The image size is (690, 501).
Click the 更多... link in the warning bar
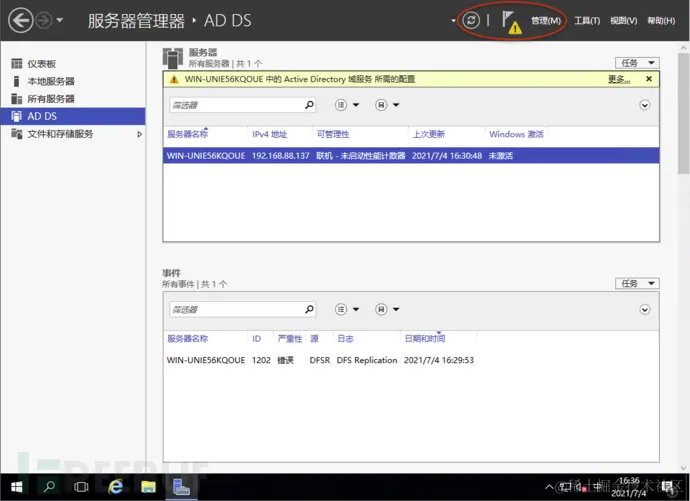click(619, 79)
